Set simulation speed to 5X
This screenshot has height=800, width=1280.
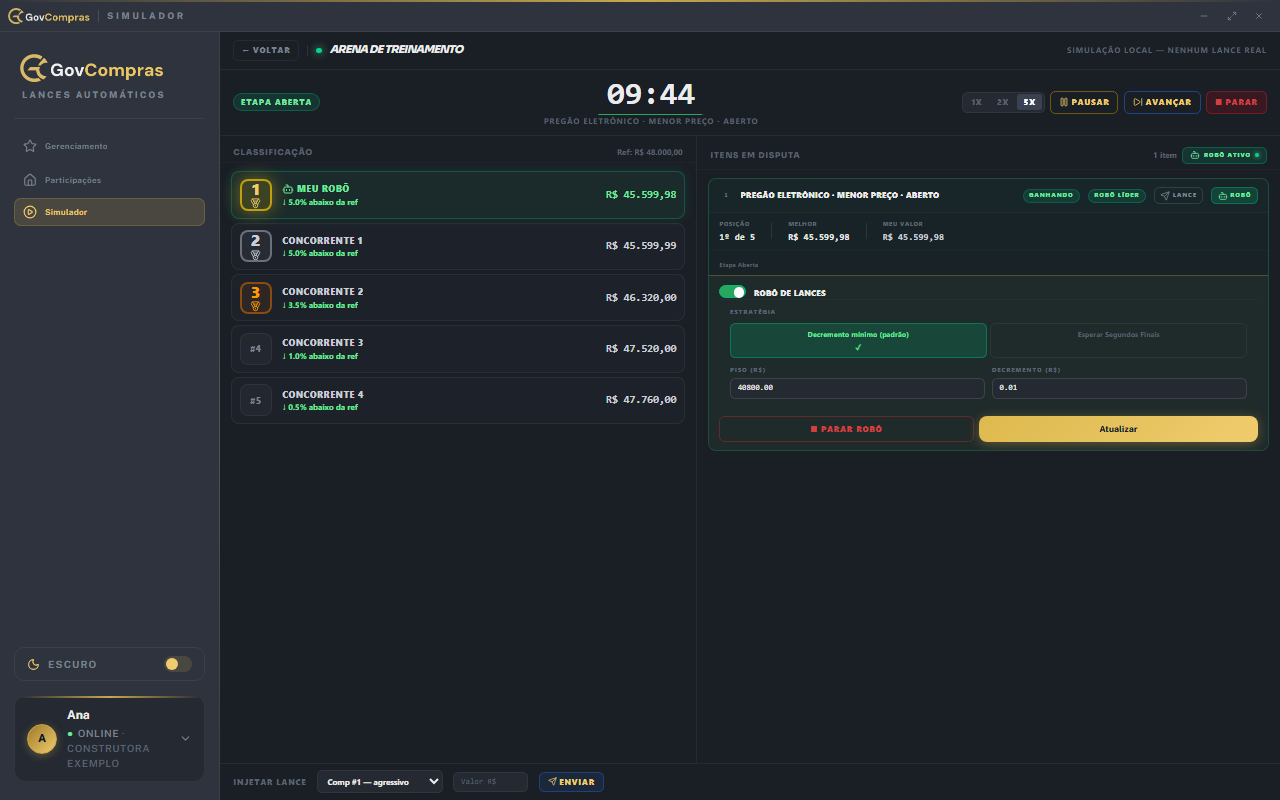point(1029,102)
